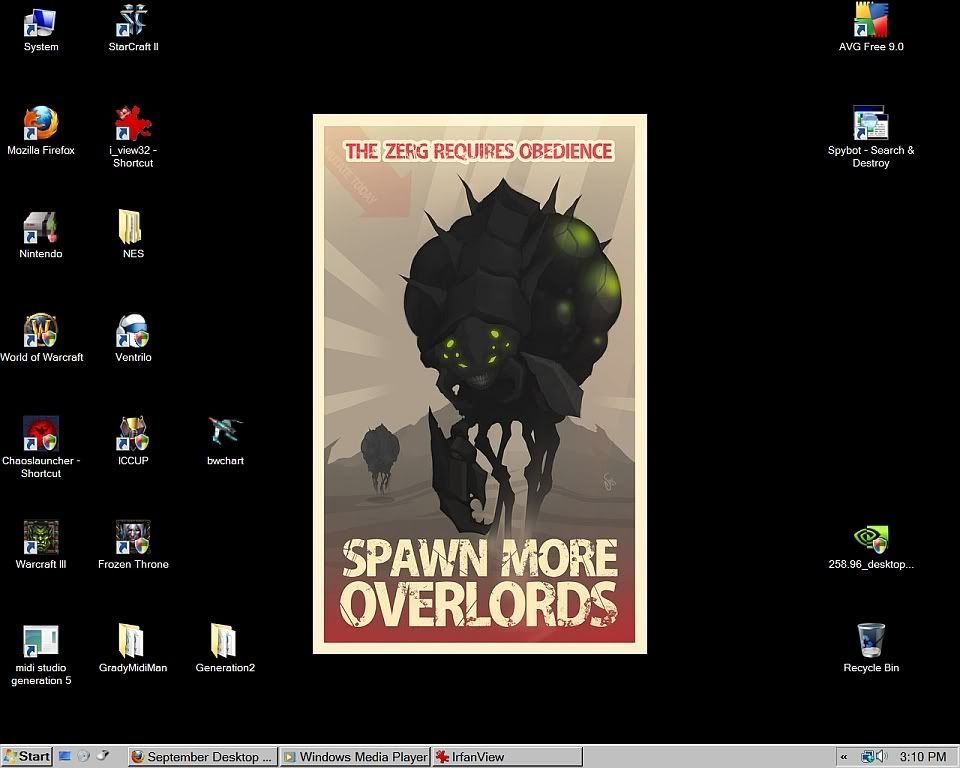Switch to Windows Media Player taskbar button
This screenshot has height=768, width=960.
(x=355, y=757)
